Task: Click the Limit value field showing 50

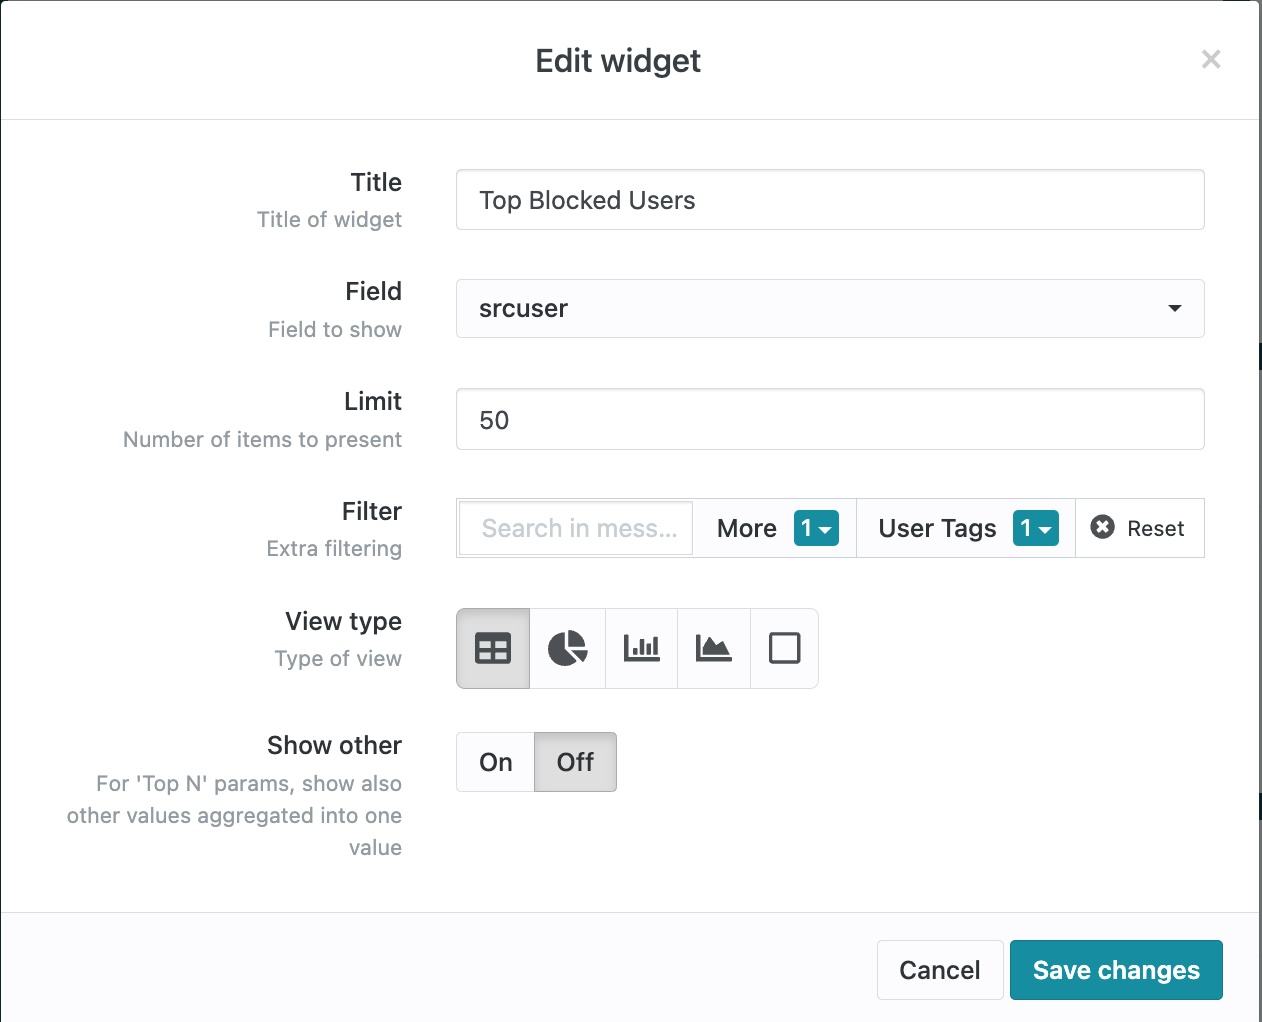Action: 829,419
